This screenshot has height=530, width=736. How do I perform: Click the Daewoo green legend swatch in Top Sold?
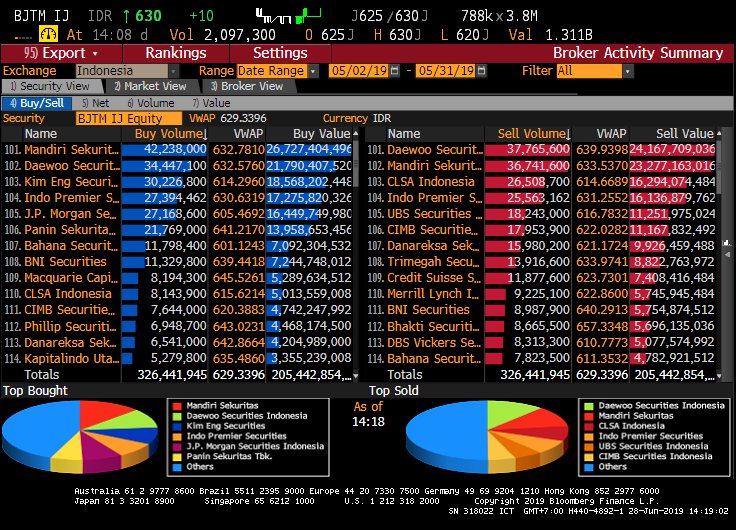pyautogui.click(x=589, y=406)
